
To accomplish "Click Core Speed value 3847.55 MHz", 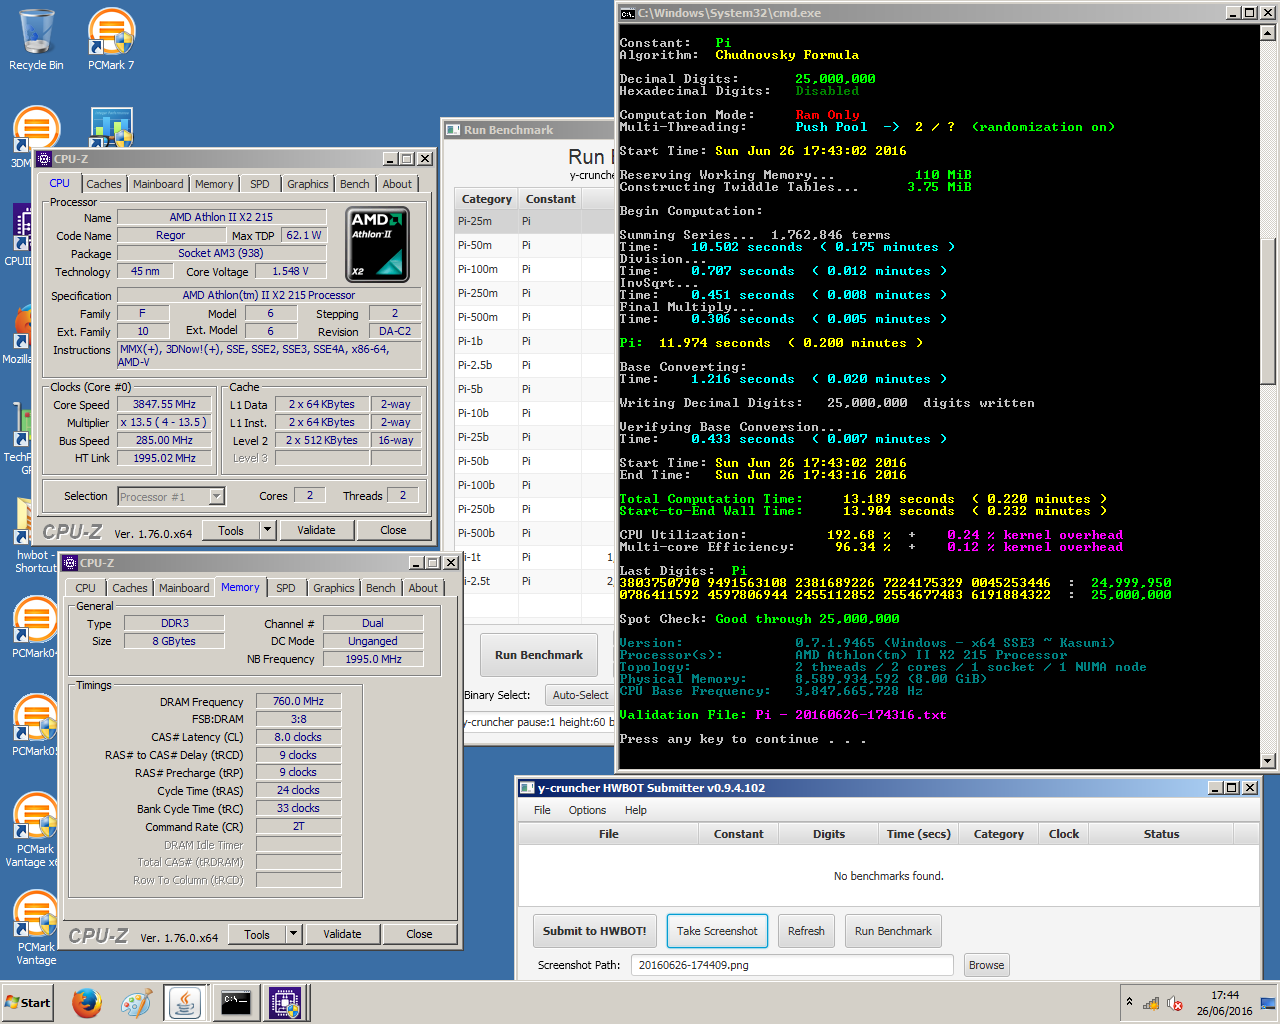I will (164, 404).
